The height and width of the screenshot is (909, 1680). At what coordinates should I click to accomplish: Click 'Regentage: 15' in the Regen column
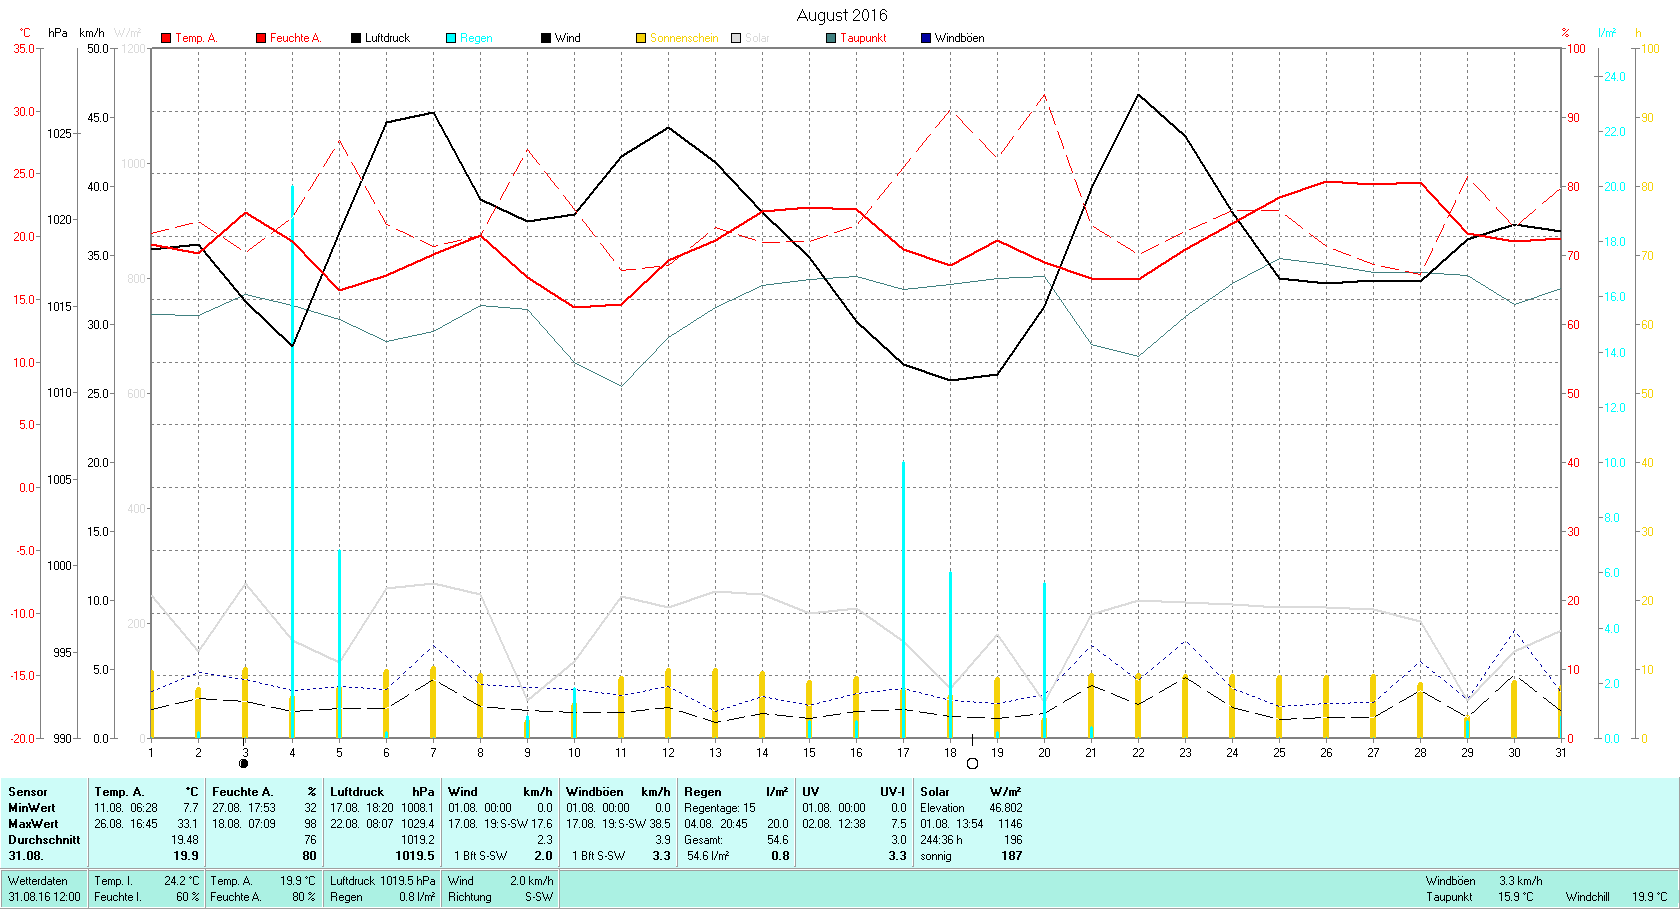pos(720,808)
